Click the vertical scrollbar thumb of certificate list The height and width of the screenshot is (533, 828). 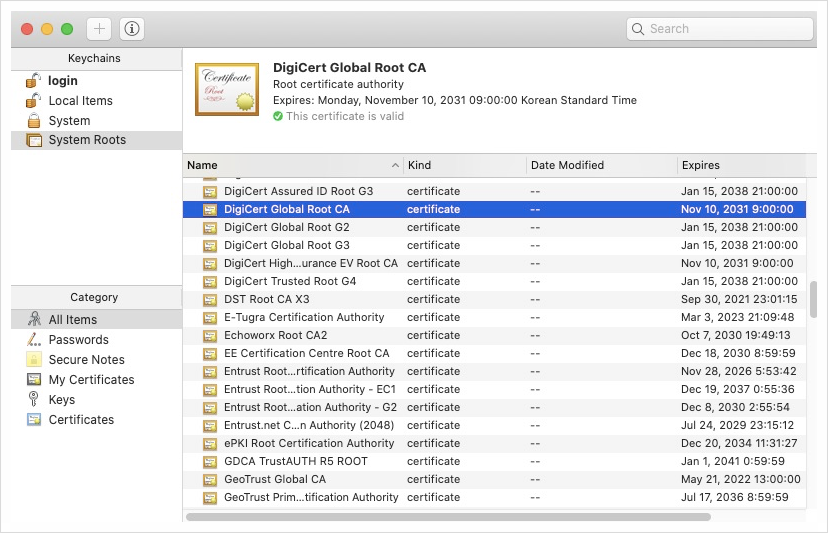coord(813,299)
